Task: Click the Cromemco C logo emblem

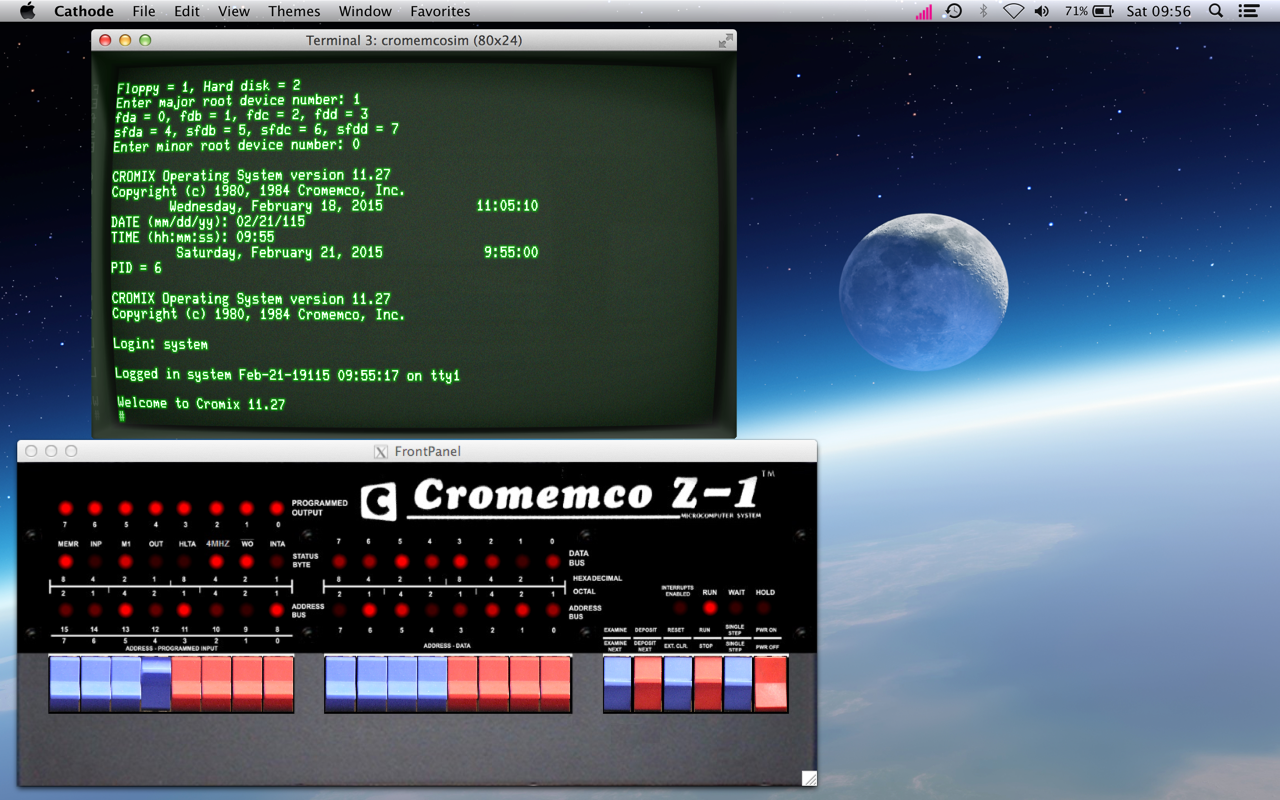Action: coord(379,501)
